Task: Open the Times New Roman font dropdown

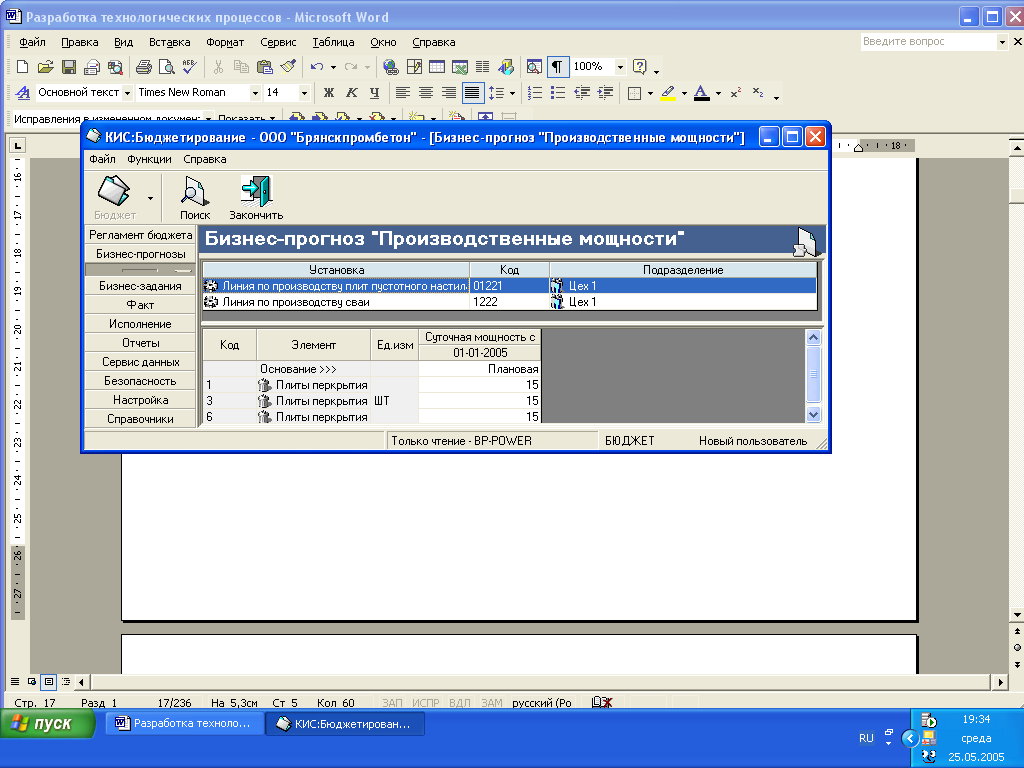Action: (255, 93)
